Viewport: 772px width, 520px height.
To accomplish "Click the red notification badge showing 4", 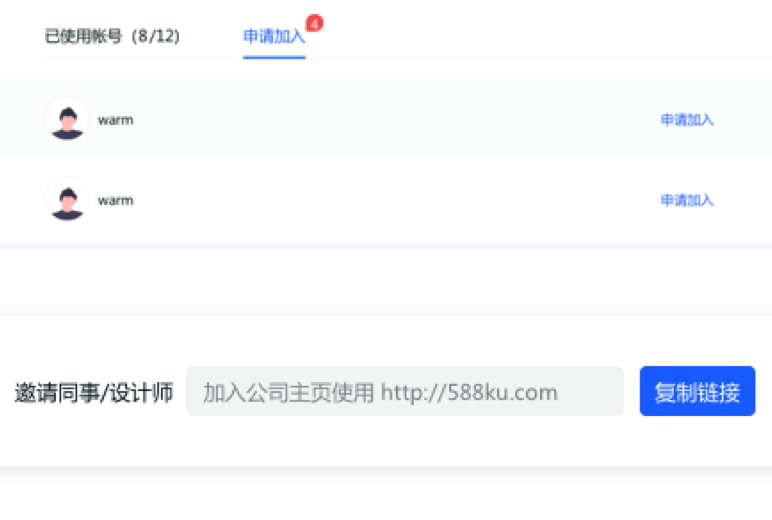I will [314, 23].
